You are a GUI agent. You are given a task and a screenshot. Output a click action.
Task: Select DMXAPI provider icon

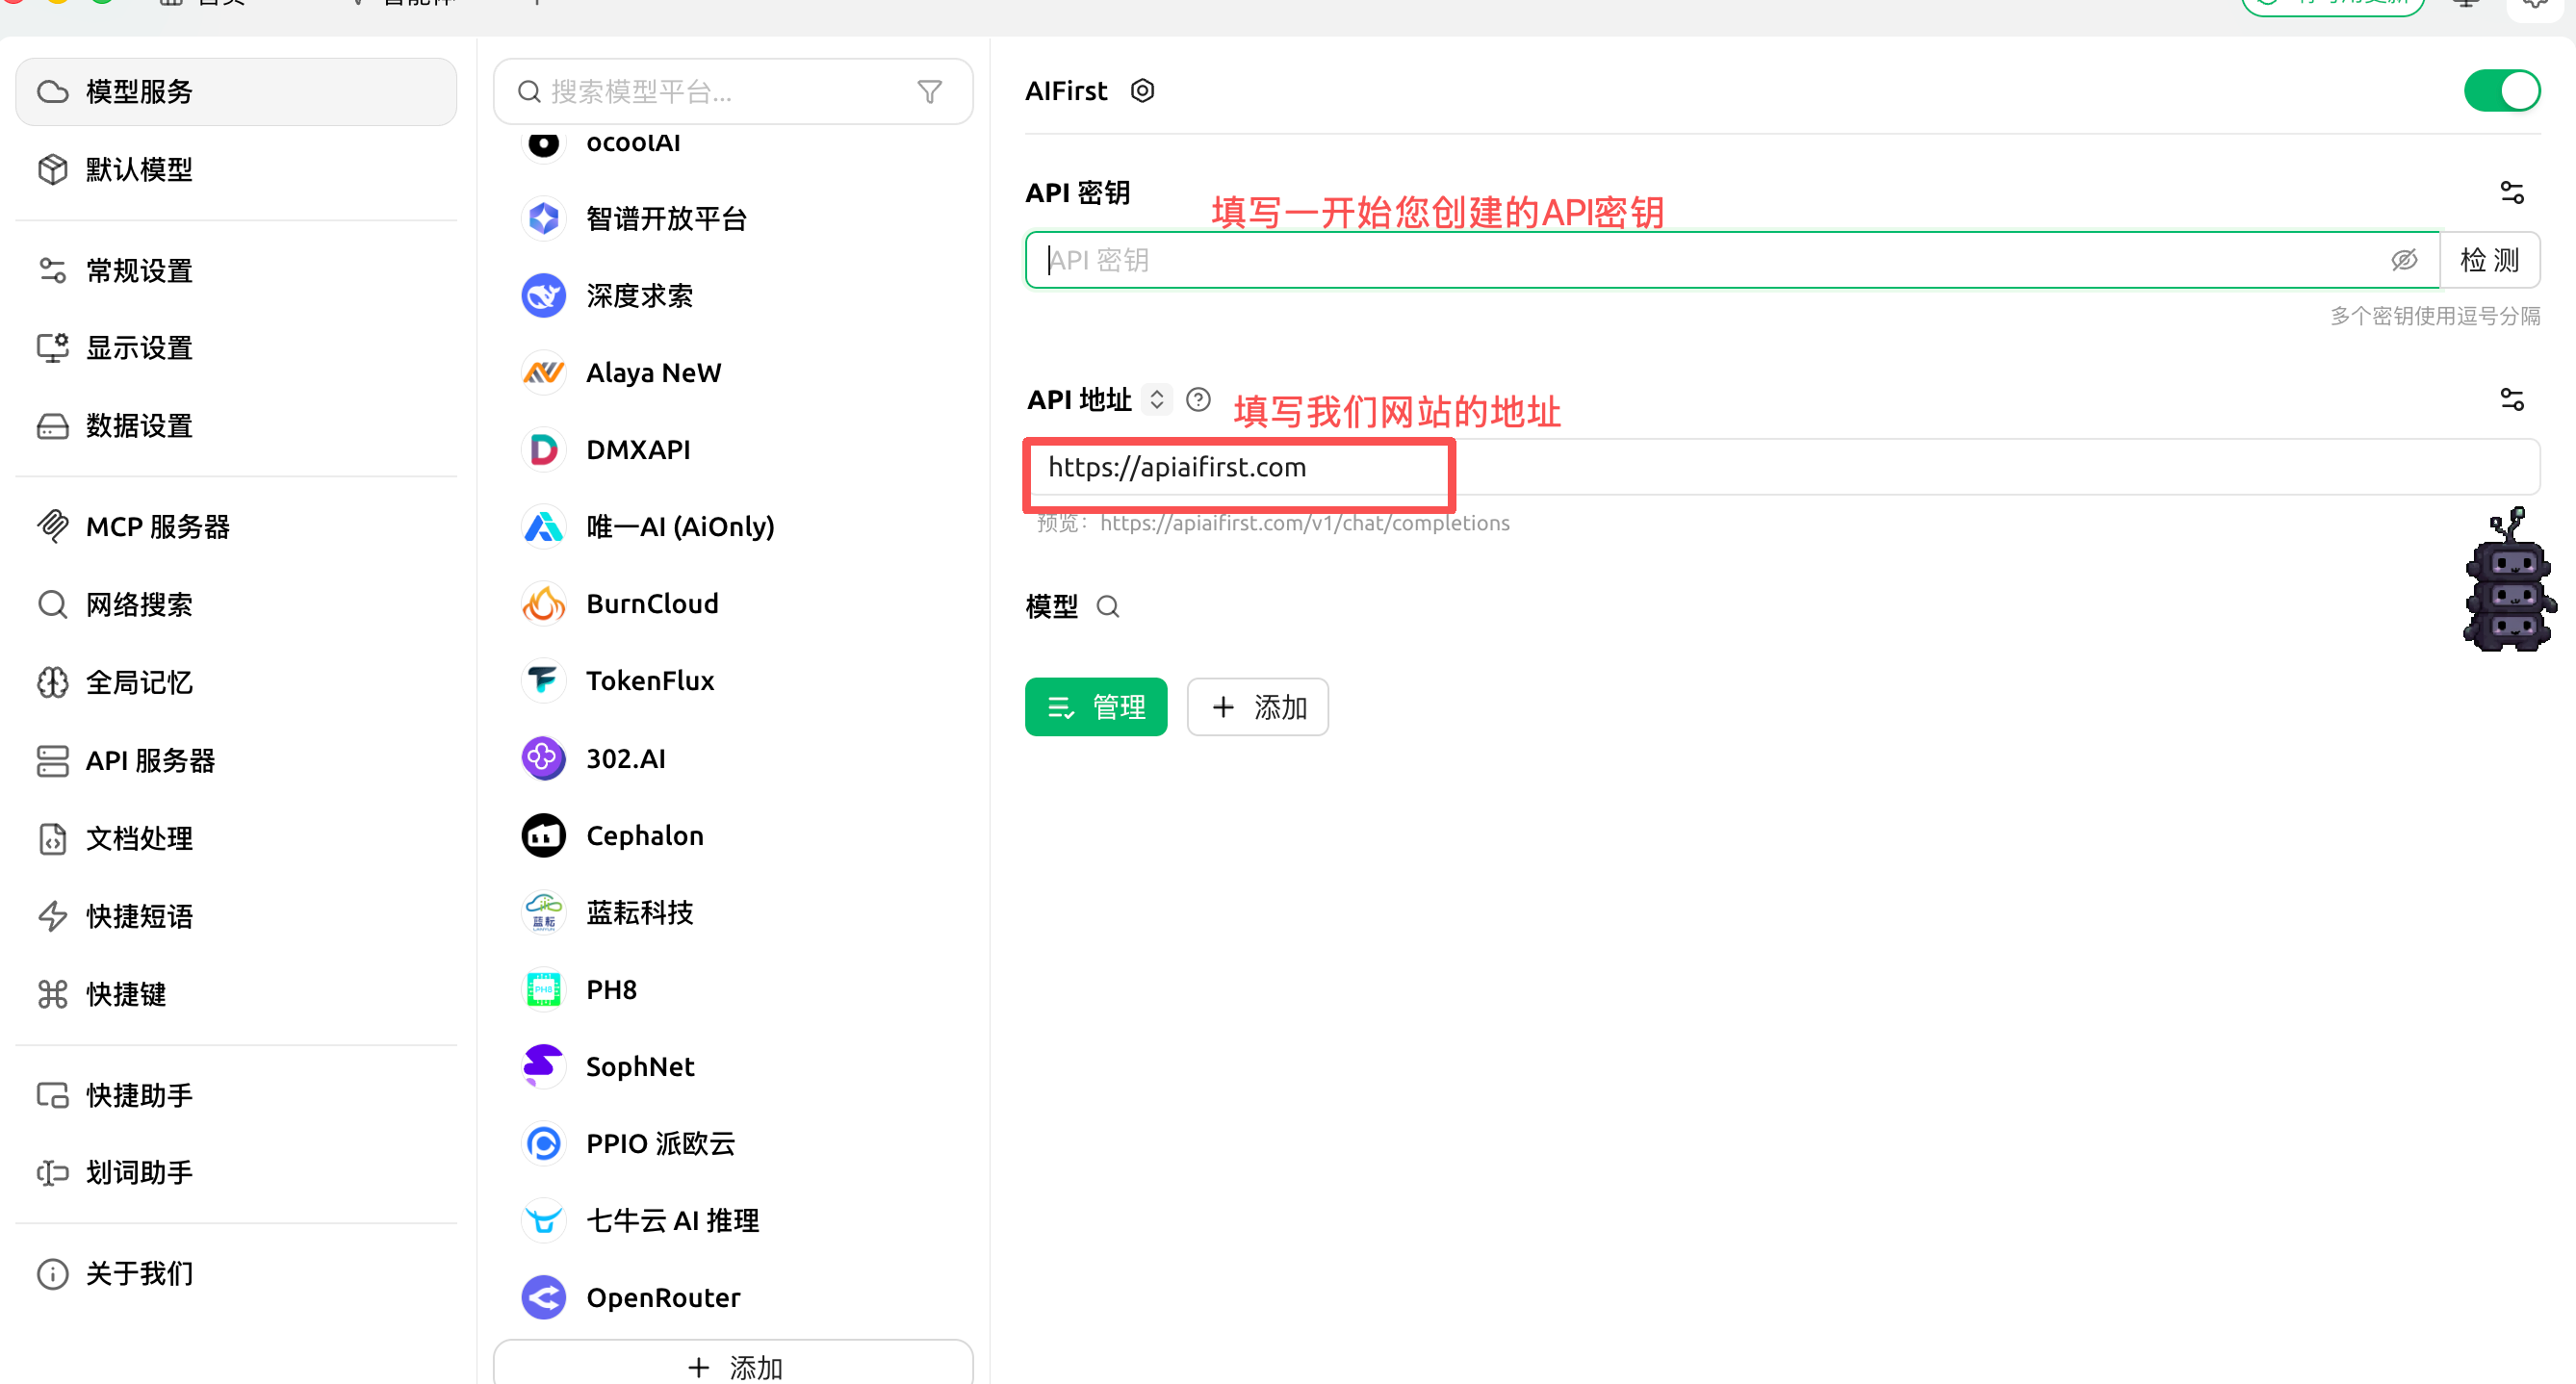tap(543, 450)
